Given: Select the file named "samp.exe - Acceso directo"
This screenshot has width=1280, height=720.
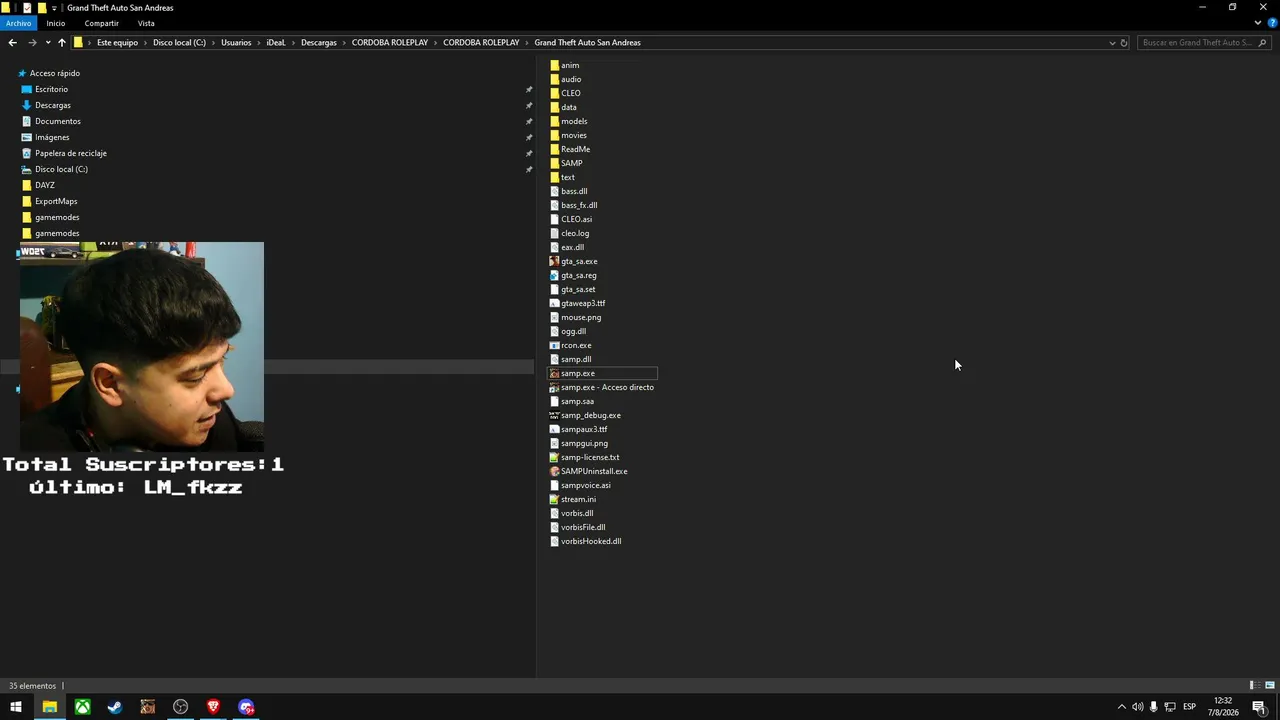Looking at the screenshot, I should point(607,387).
